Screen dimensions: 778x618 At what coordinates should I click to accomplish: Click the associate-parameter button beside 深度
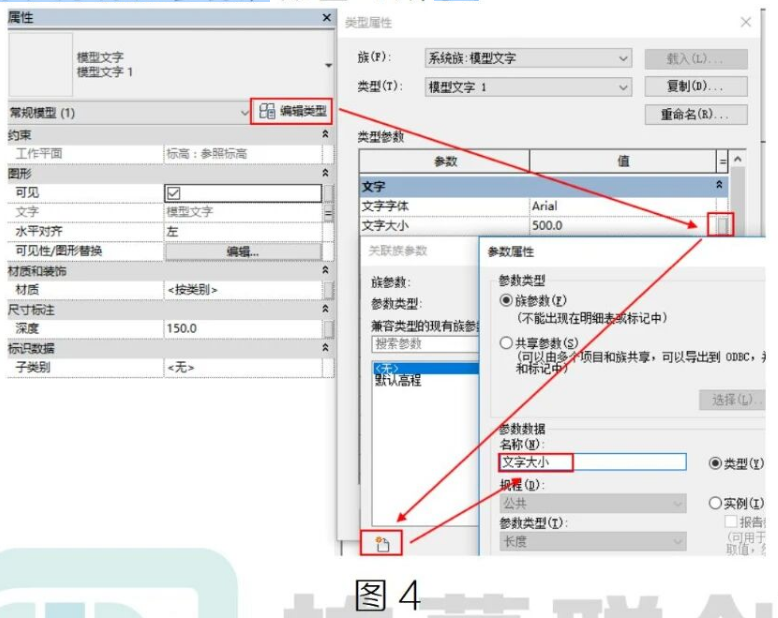[328, 328]
